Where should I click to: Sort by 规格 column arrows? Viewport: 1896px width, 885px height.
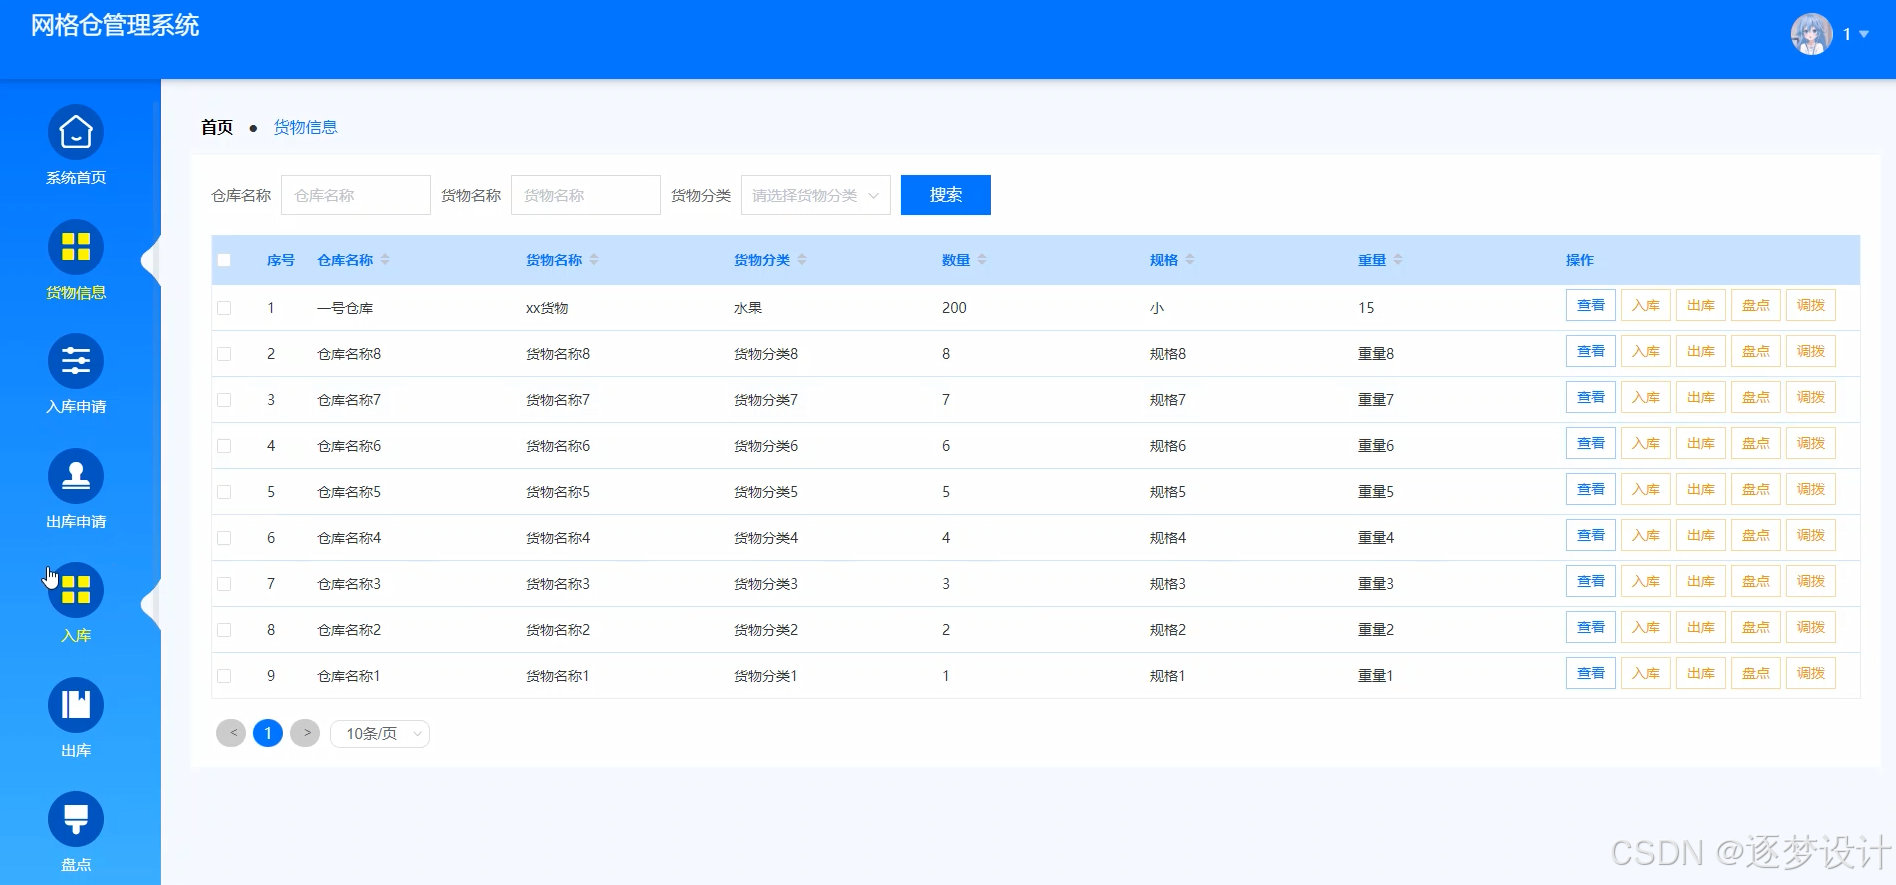[x=1190, y=260]
